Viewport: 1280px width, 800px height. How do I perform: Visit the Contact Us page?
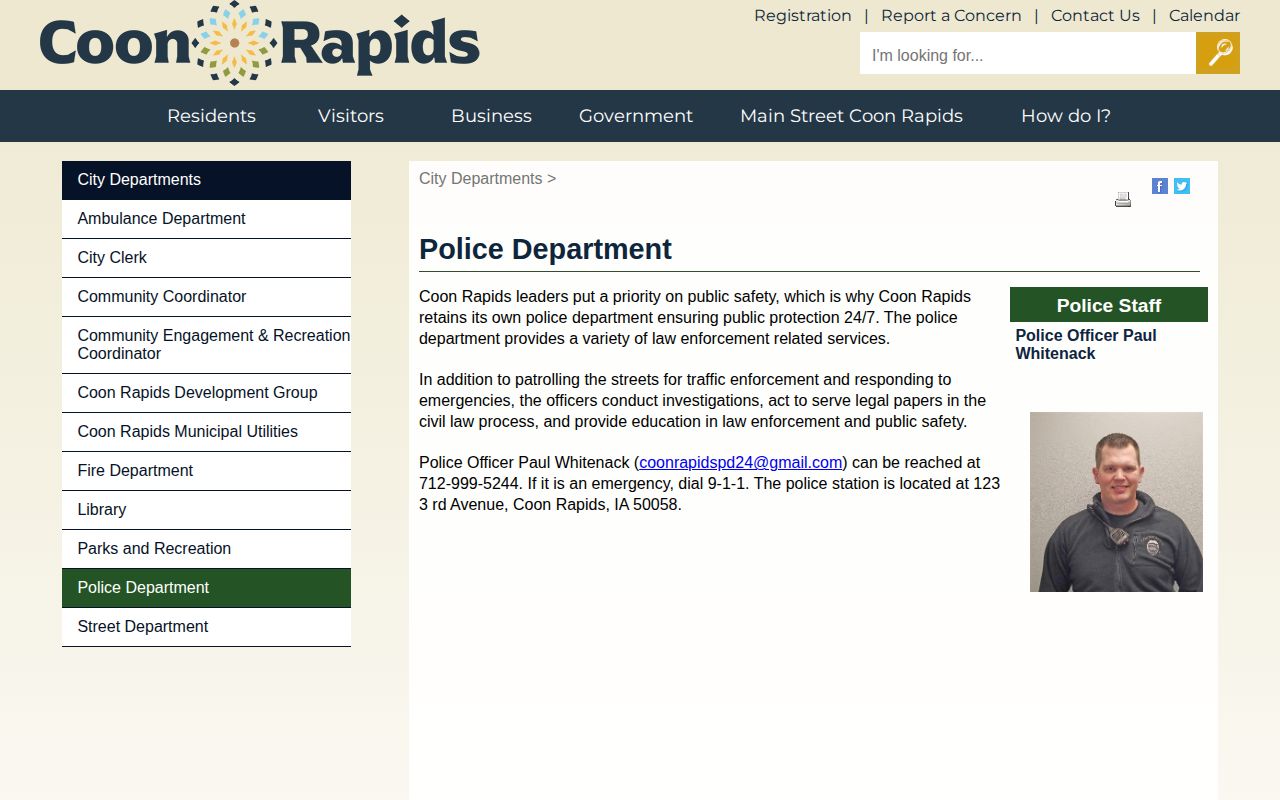(x=1095, y=15)
